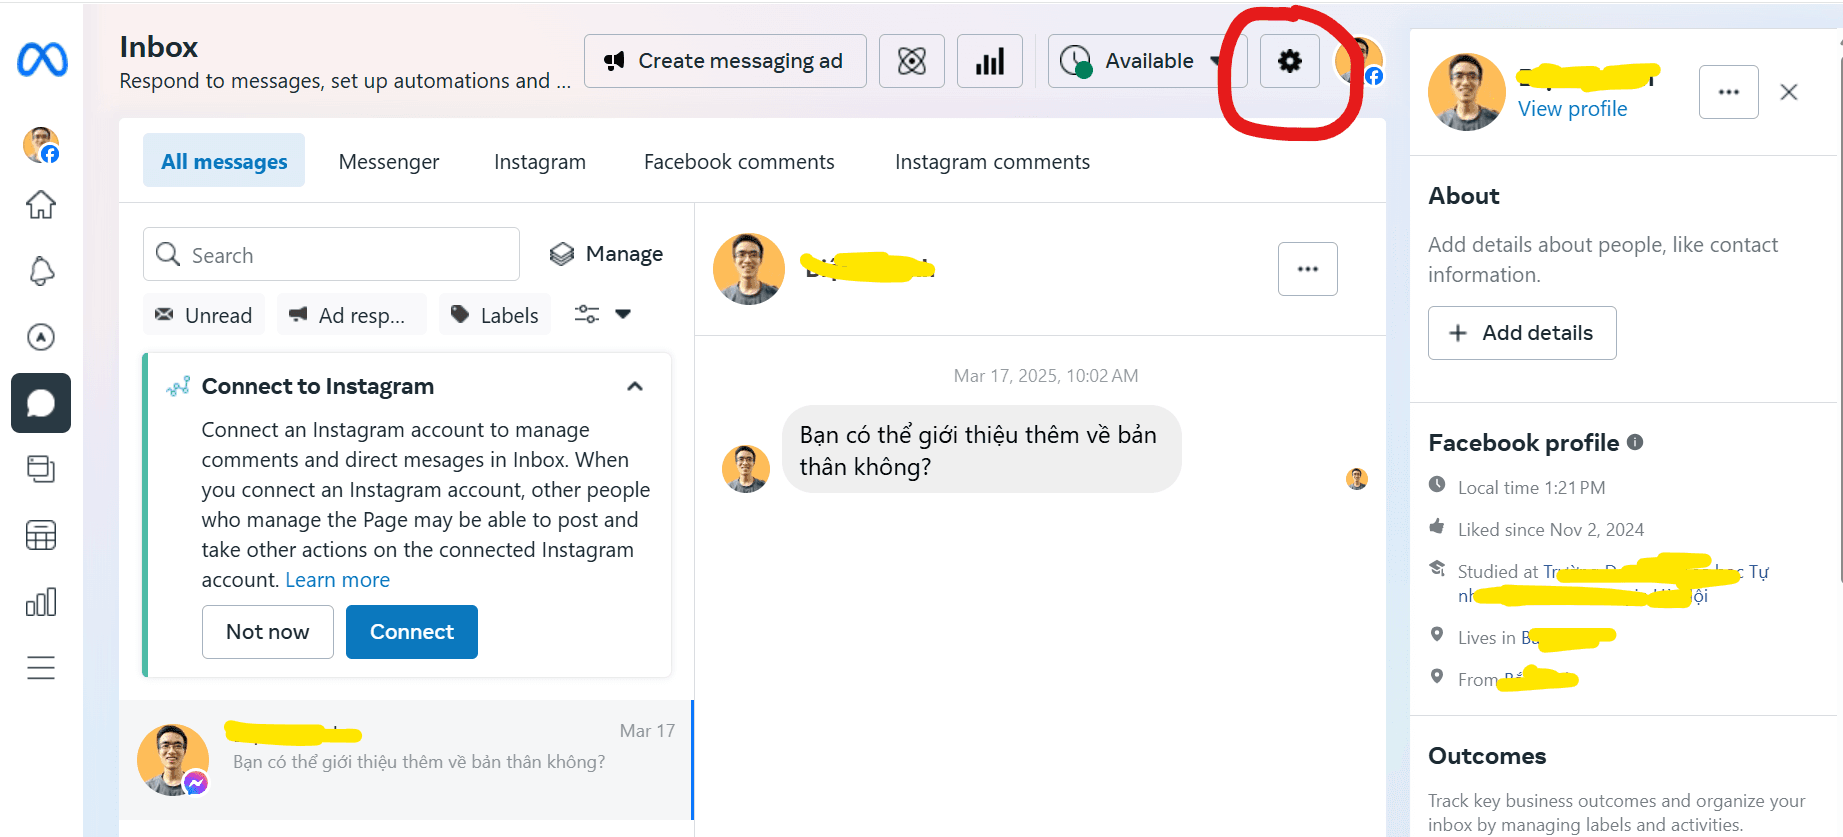Open the compass Ads icon in sidebar
This screenshot has width=1843, height=837.
[41, 337]
